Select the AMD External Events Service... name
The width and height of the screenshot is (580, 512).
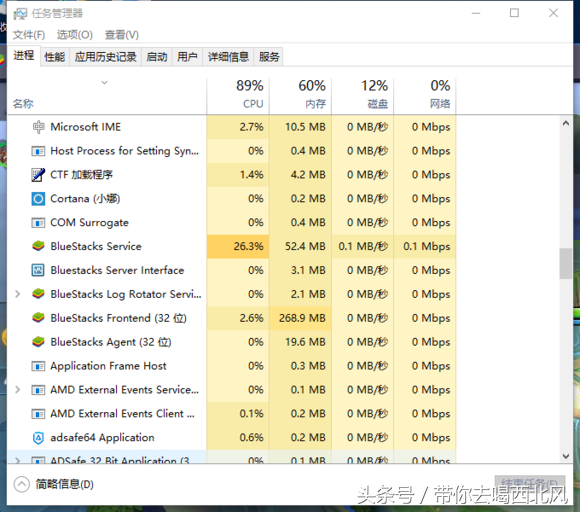tap(124, 390)
